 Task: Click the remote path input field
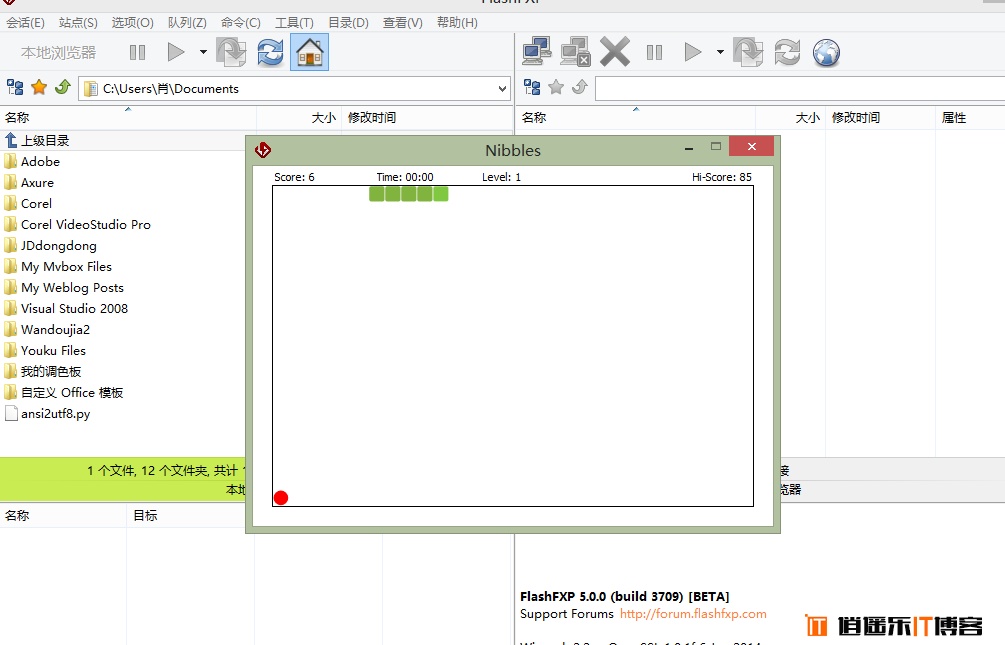point(800,88)
